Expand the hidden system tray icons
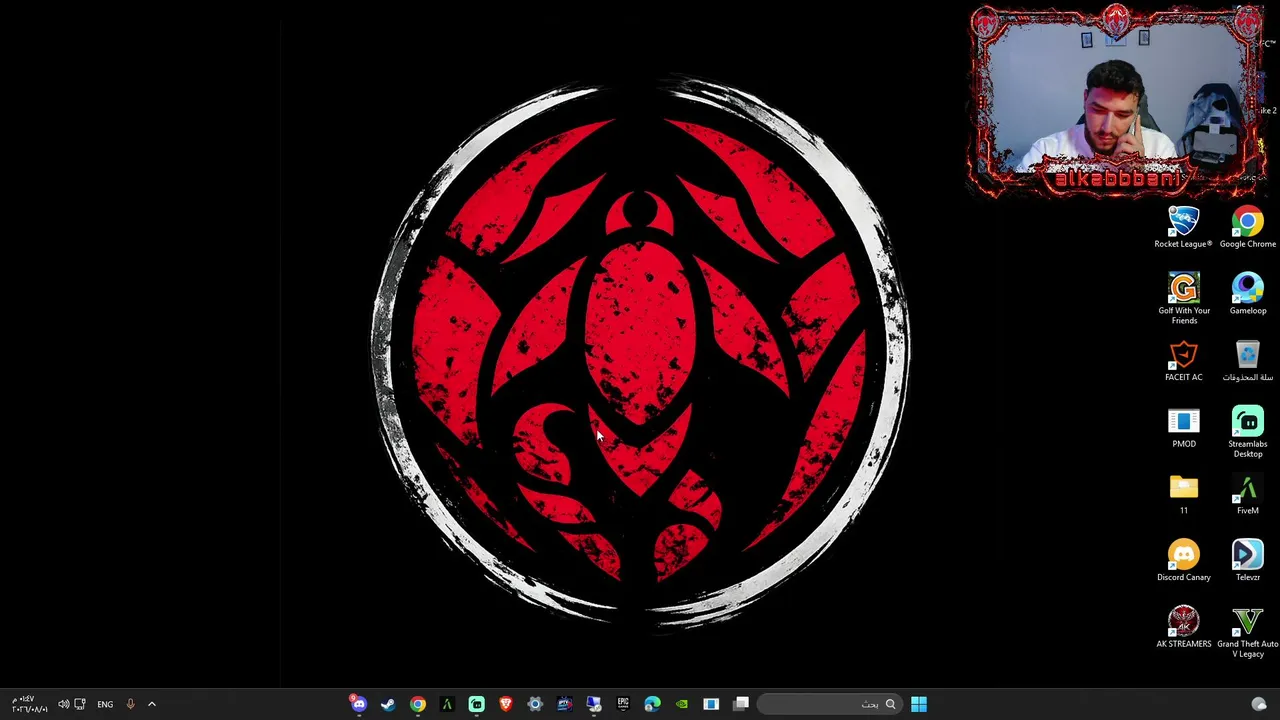Viewport: 1280px width, 720px height. point(152,704)
